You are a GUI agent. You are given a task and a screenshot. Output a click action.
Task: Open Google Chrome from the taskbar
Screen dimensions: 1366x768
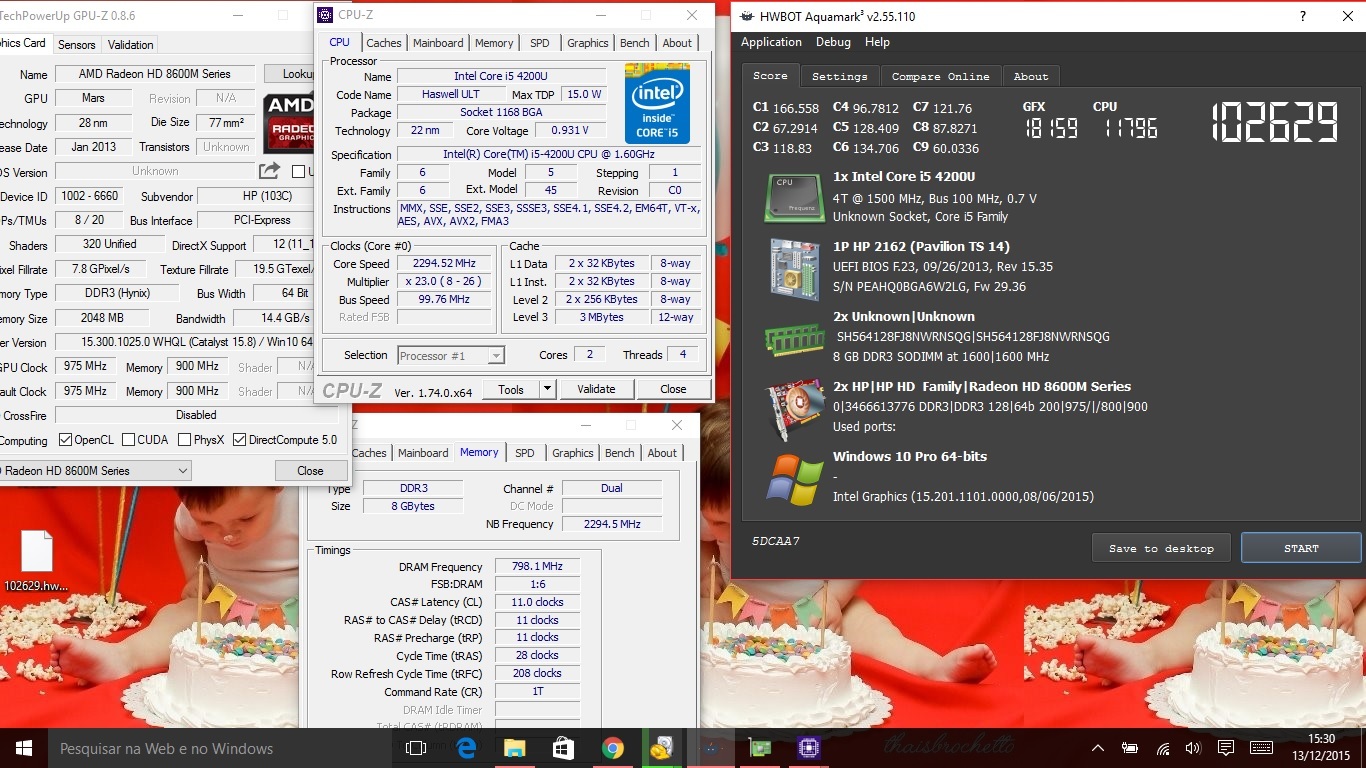pyautogui.click(x=613, y=748)
